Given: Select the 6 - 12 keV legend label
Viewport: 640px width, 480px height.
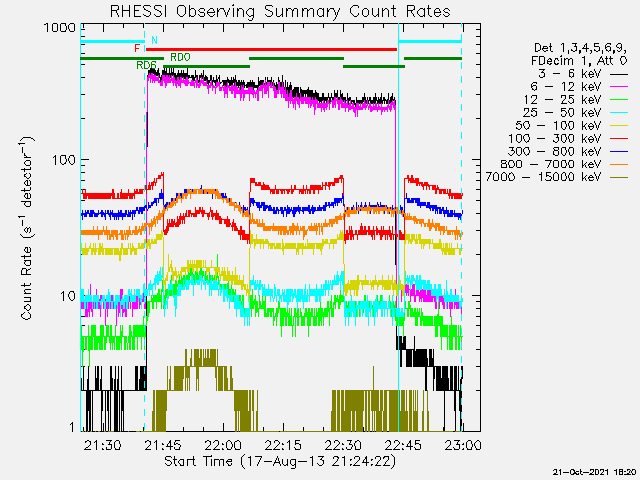Looking at the screenshot, I should (566, 87).
